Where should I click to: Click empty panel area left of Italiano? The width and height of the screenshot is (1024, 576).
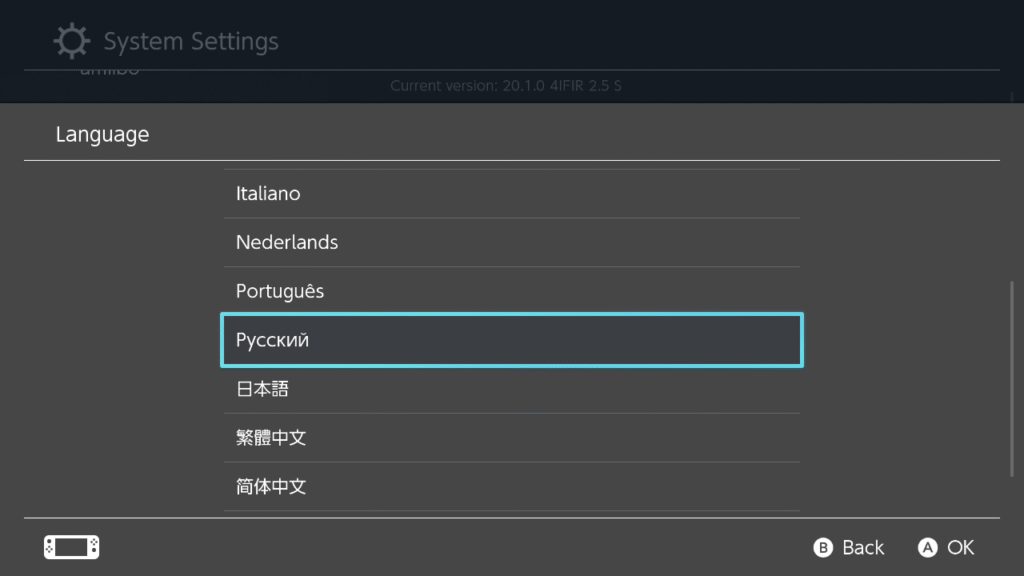(120, 193)
